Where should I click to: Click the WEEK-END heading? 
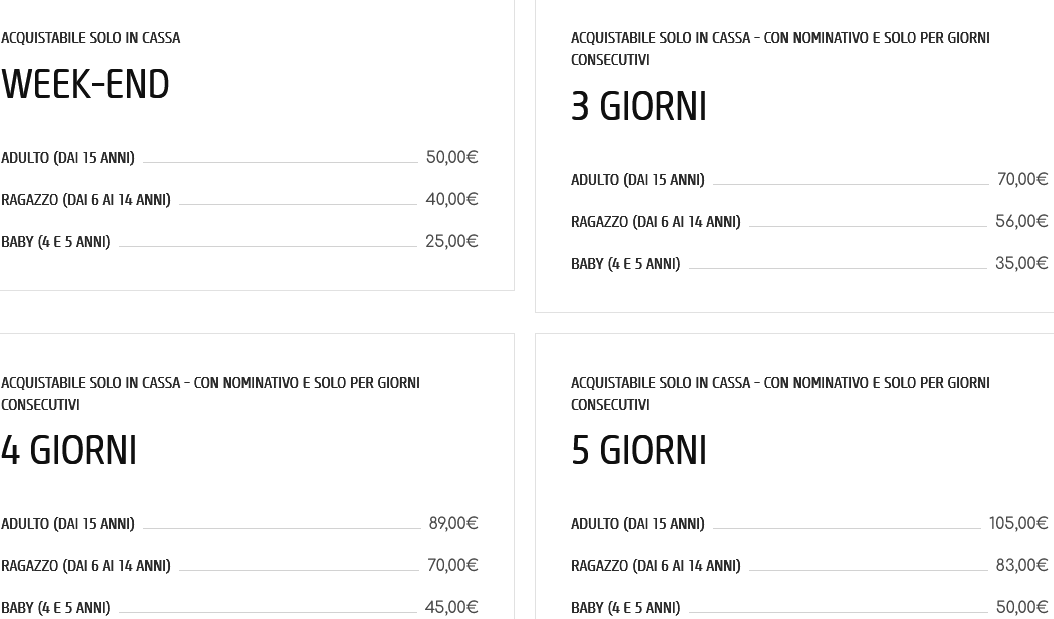coord(85,85)
